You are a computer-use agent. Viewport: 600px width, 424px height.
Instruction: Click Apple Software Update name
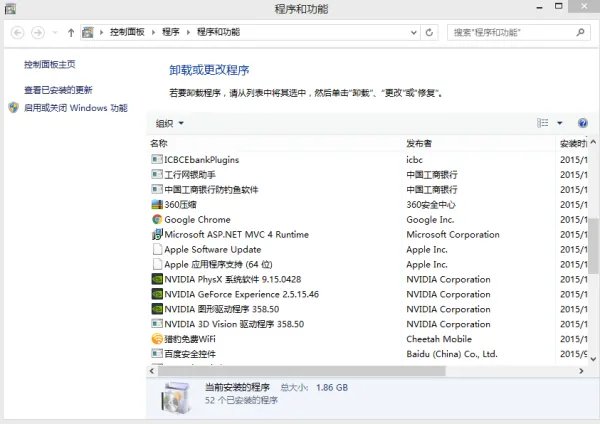coord(213,250)
